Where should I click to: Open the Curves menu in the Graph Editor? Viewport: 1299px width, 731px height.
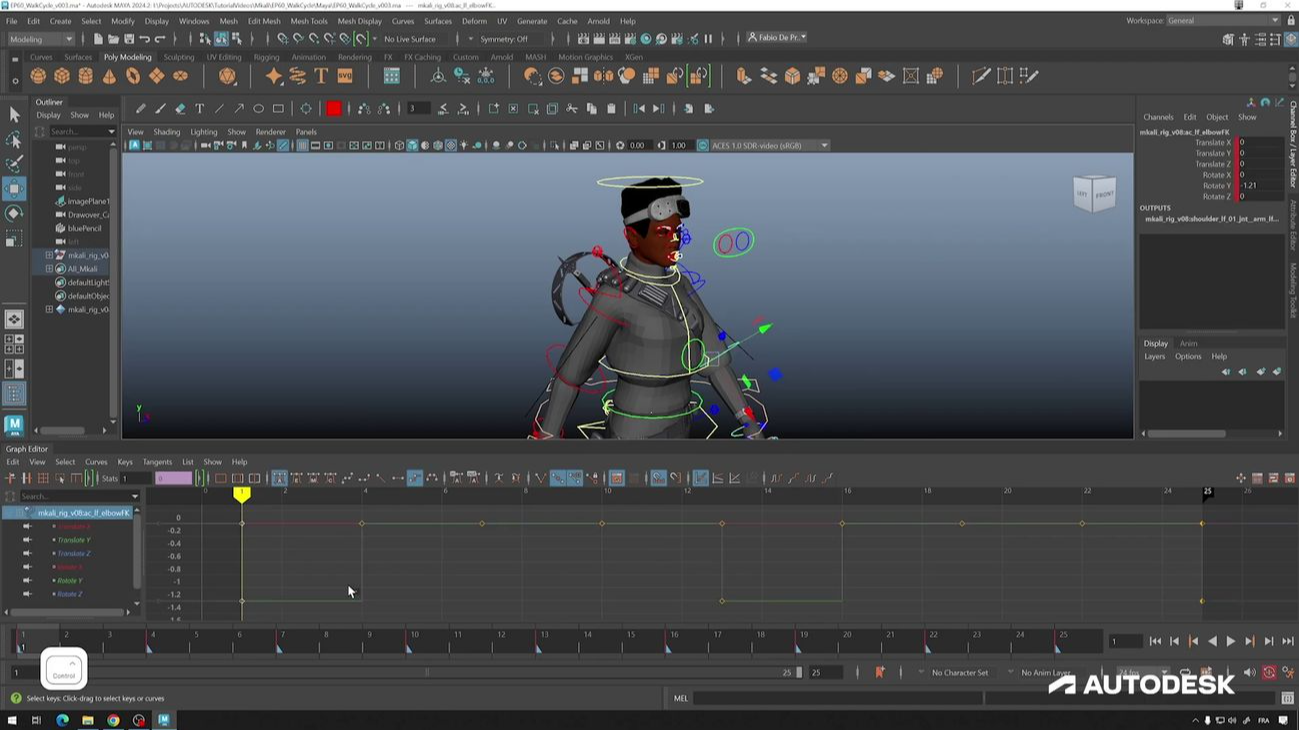coord(96,461)
